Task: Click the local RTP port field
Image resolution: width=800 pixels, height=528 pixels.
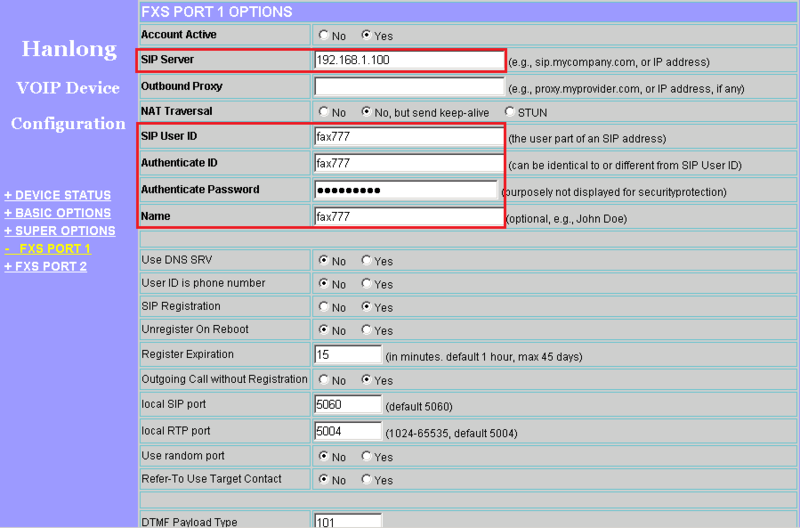Action: (x=348, y=431)
